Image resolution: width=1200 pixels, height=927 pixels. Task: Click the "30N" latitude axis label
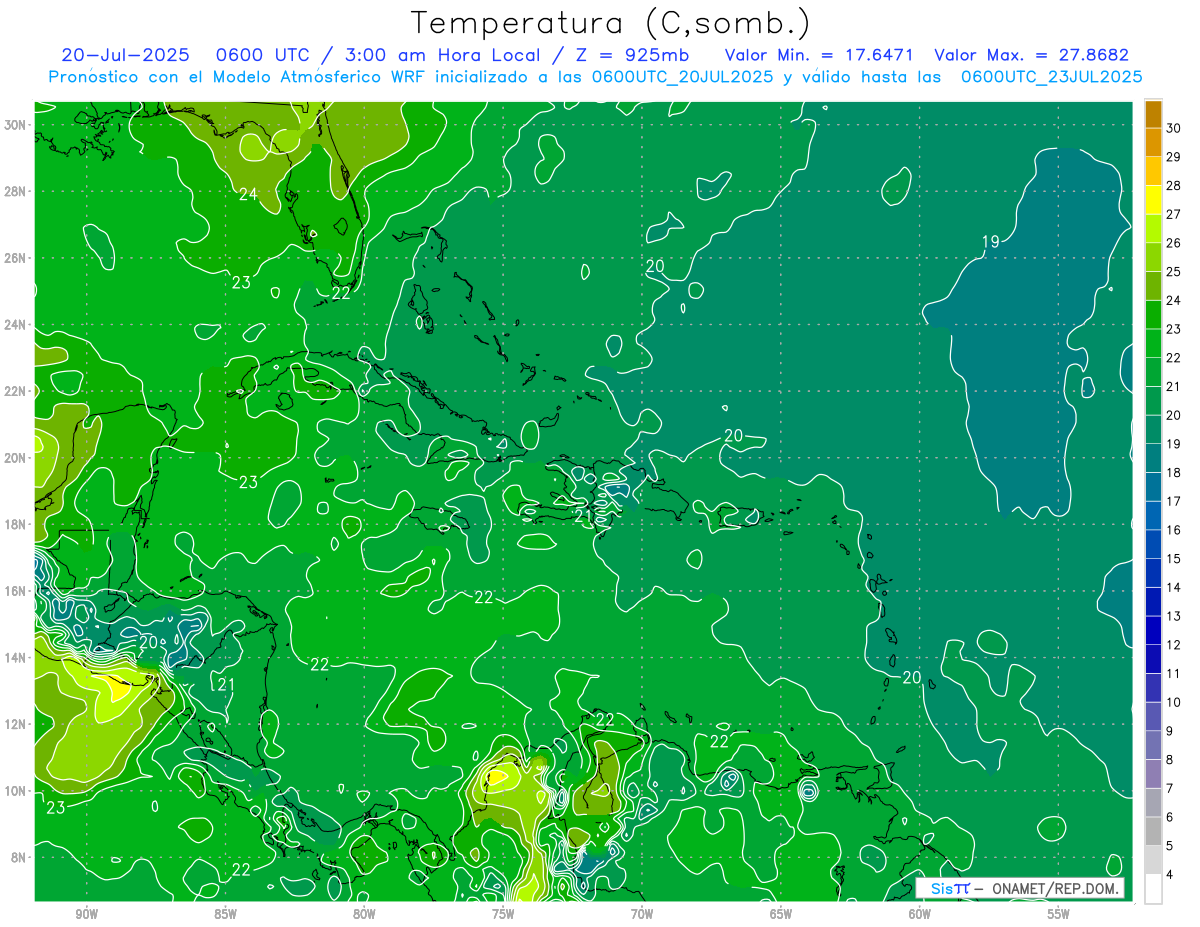(x=17, y=125)
